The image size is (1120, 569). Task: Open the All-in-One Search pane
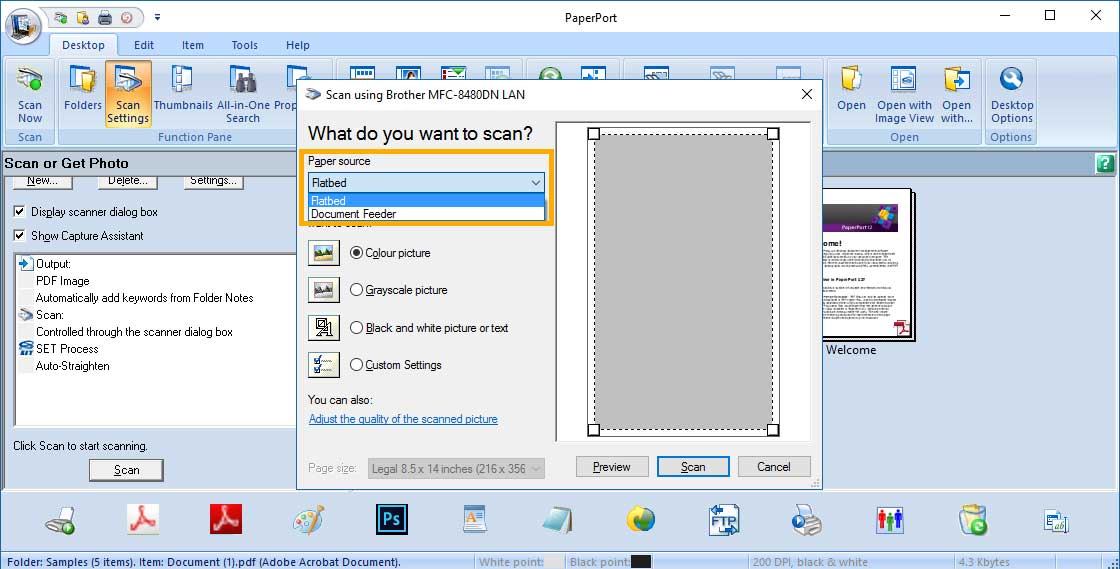pyautogui.click(x=243, y=95)
